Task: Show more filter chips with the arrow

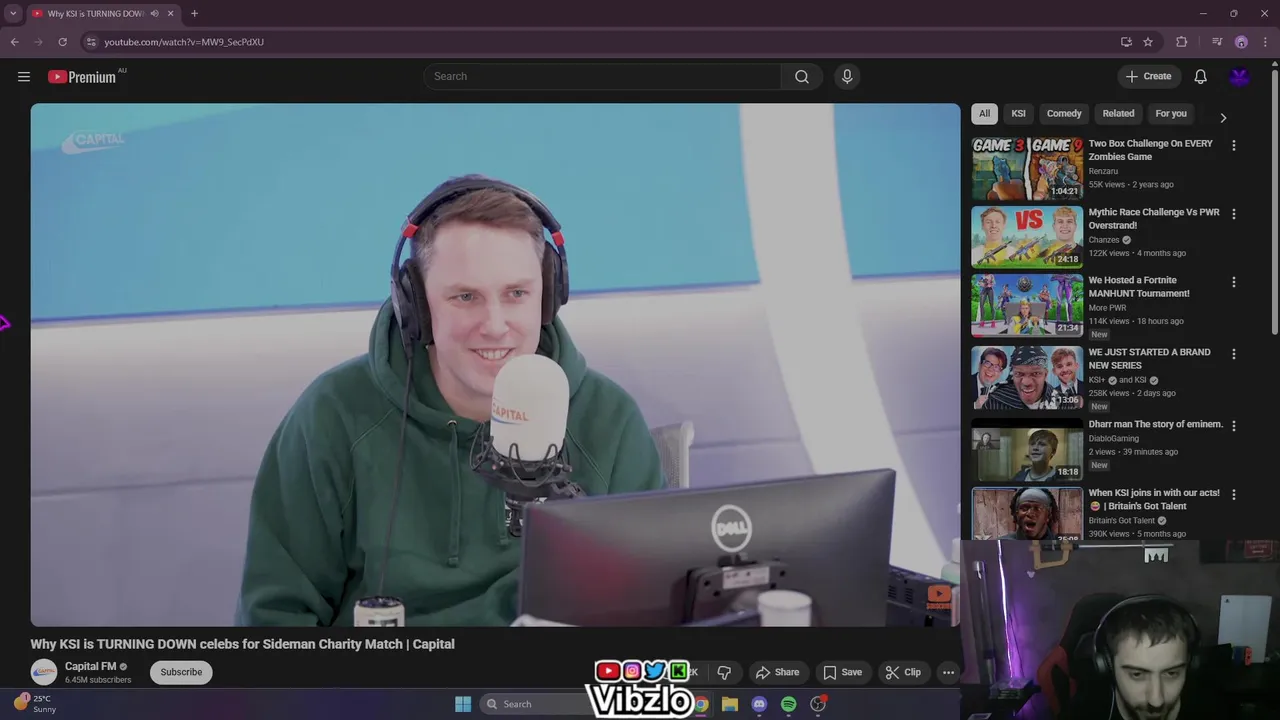Action: [1222, 117]
